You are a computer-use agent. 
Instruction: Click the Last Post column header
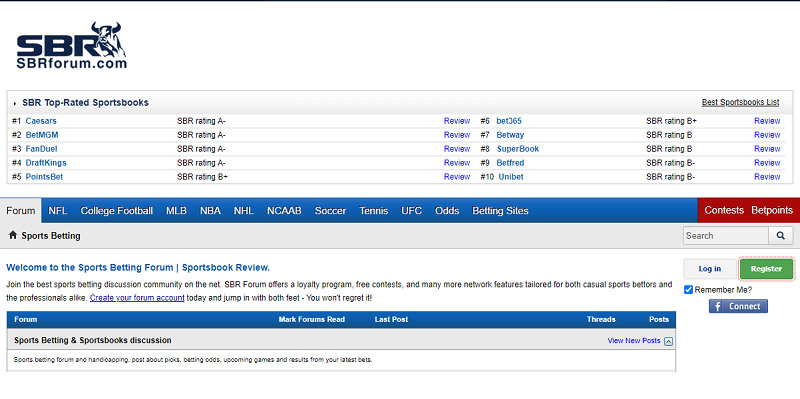click(x=391, y=319)
